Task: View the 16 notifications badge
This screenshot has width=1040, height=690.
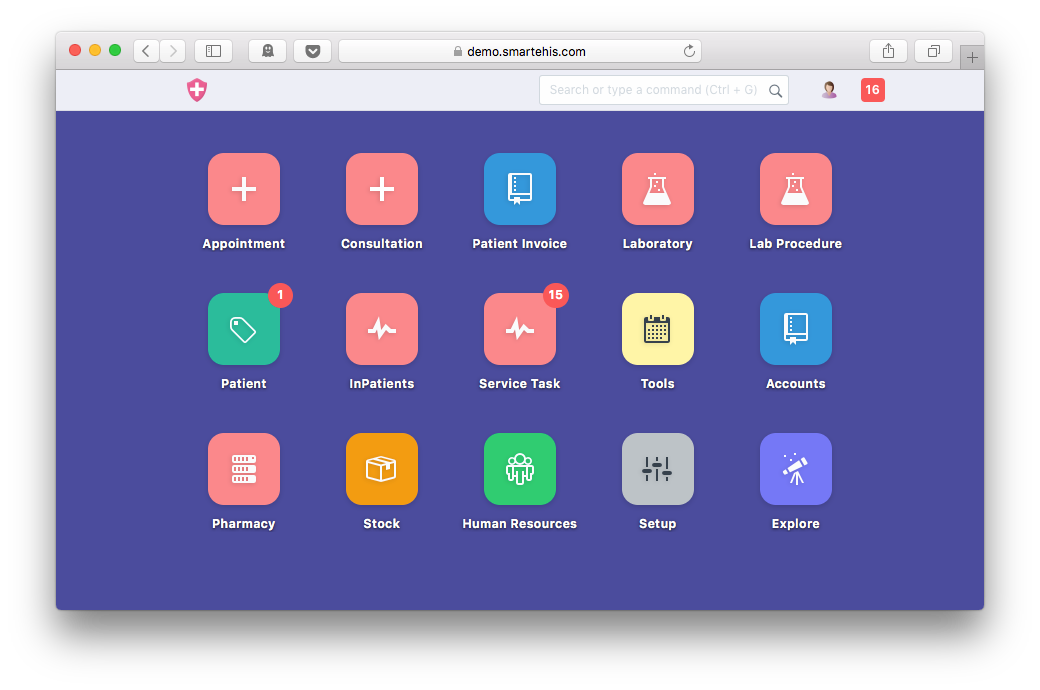Action: click(872, 90)
